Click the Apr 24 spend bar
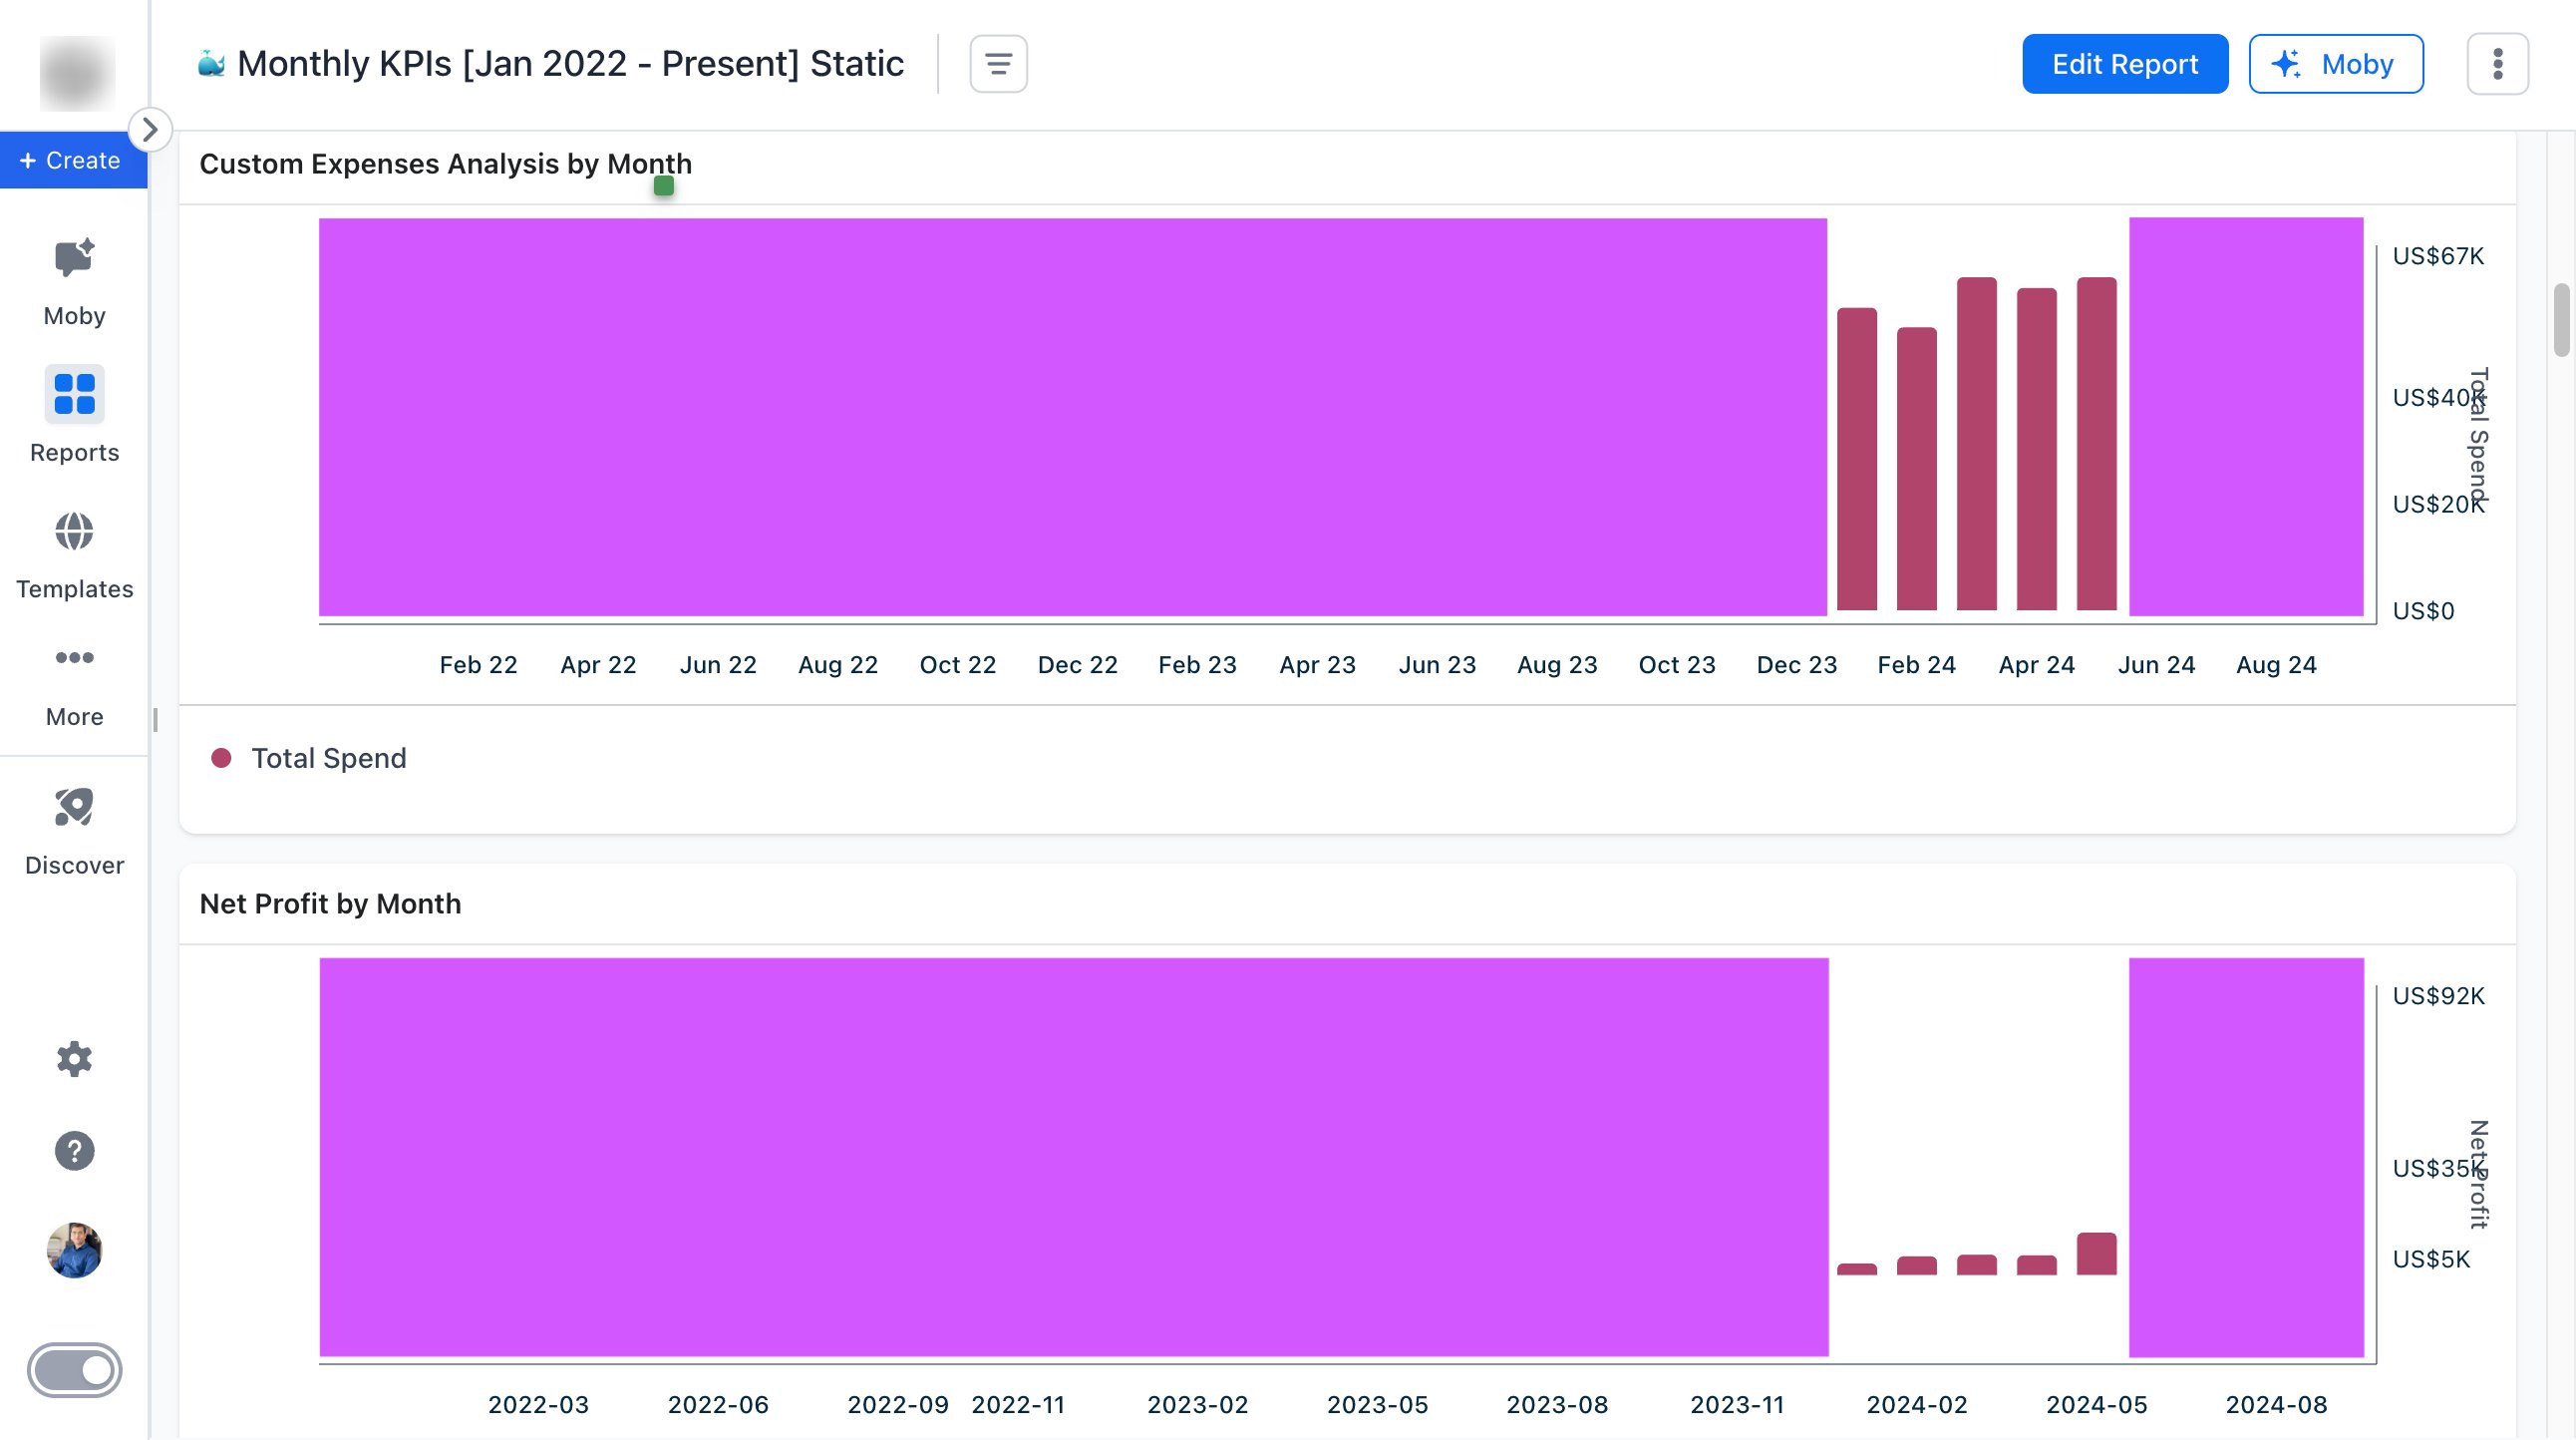Viewport: 2576px width, 1440px height. tap(2036, 450)
